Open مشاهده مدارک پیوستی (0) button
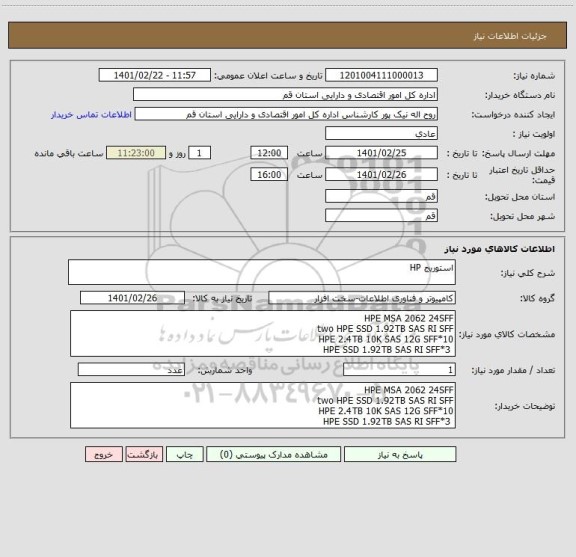Screen dimensions: 576x557 (x=273, y=454)
